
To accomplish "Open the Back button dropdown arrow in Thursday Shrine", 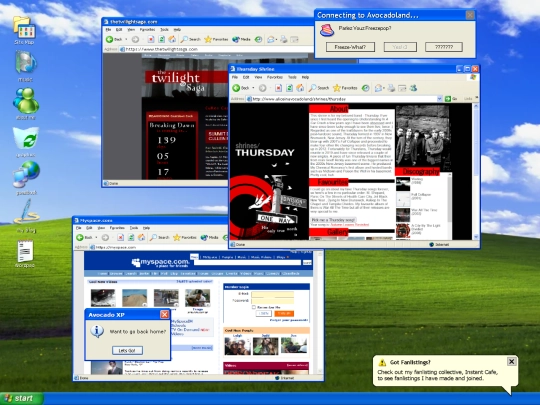I will (253, 88).
